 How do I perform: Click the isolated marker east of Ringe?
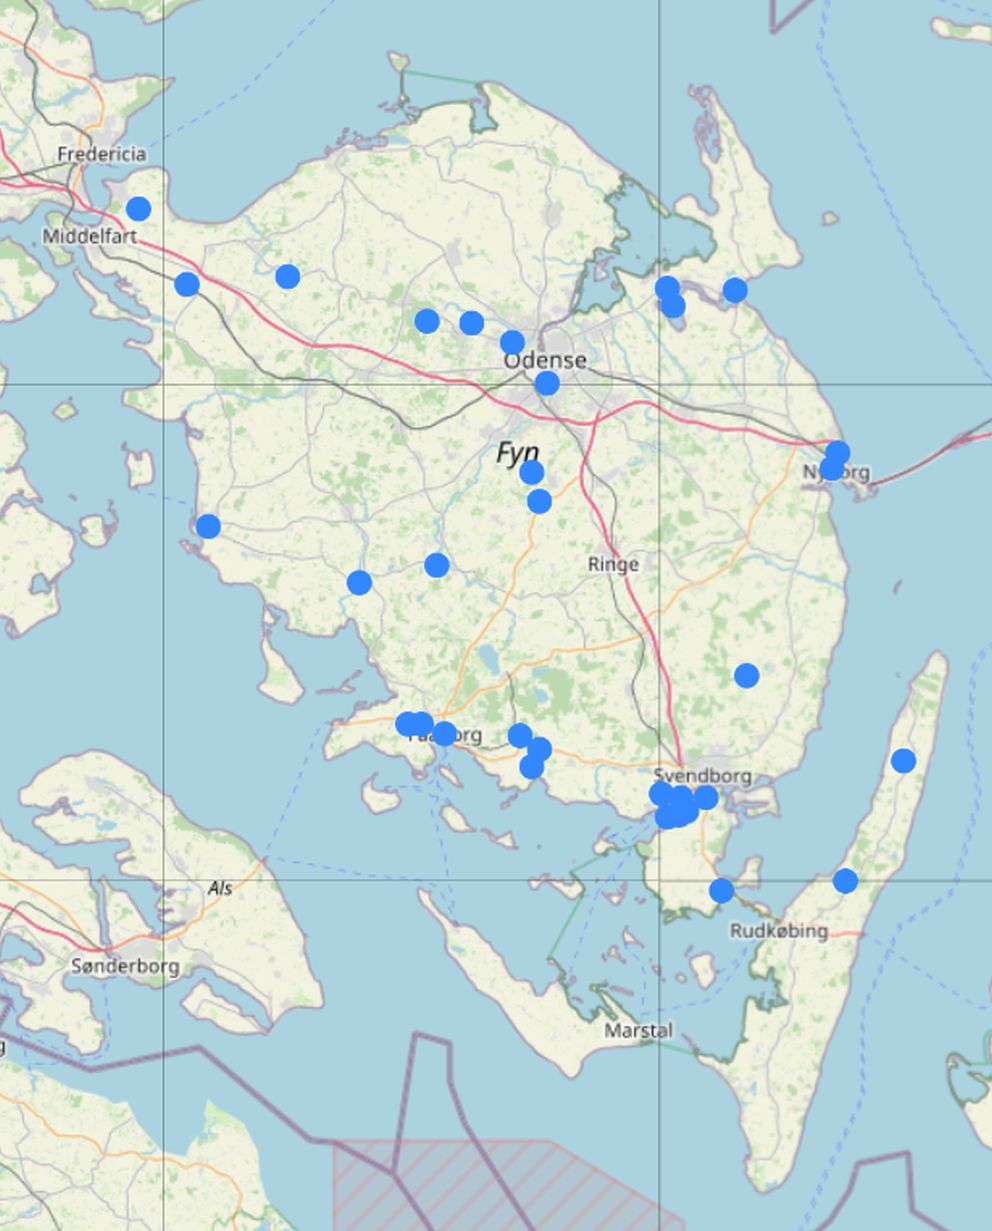point(747,676)
